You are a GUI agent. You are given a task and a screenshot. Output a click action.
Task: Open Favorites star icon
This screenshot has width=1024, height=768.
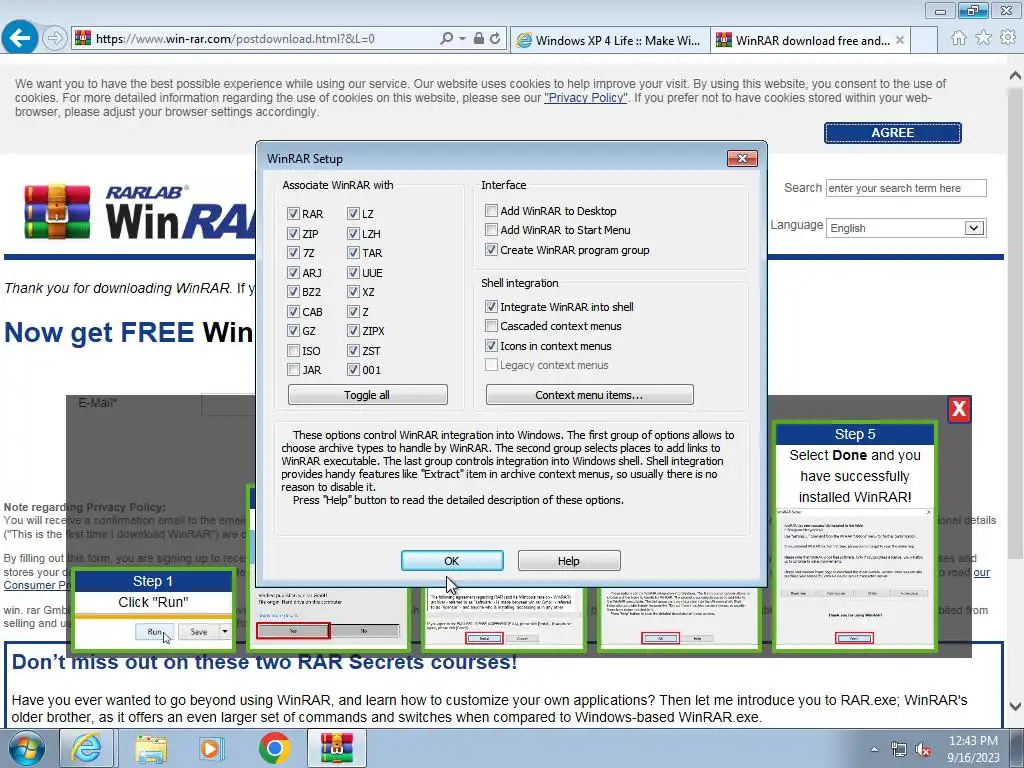983,38
